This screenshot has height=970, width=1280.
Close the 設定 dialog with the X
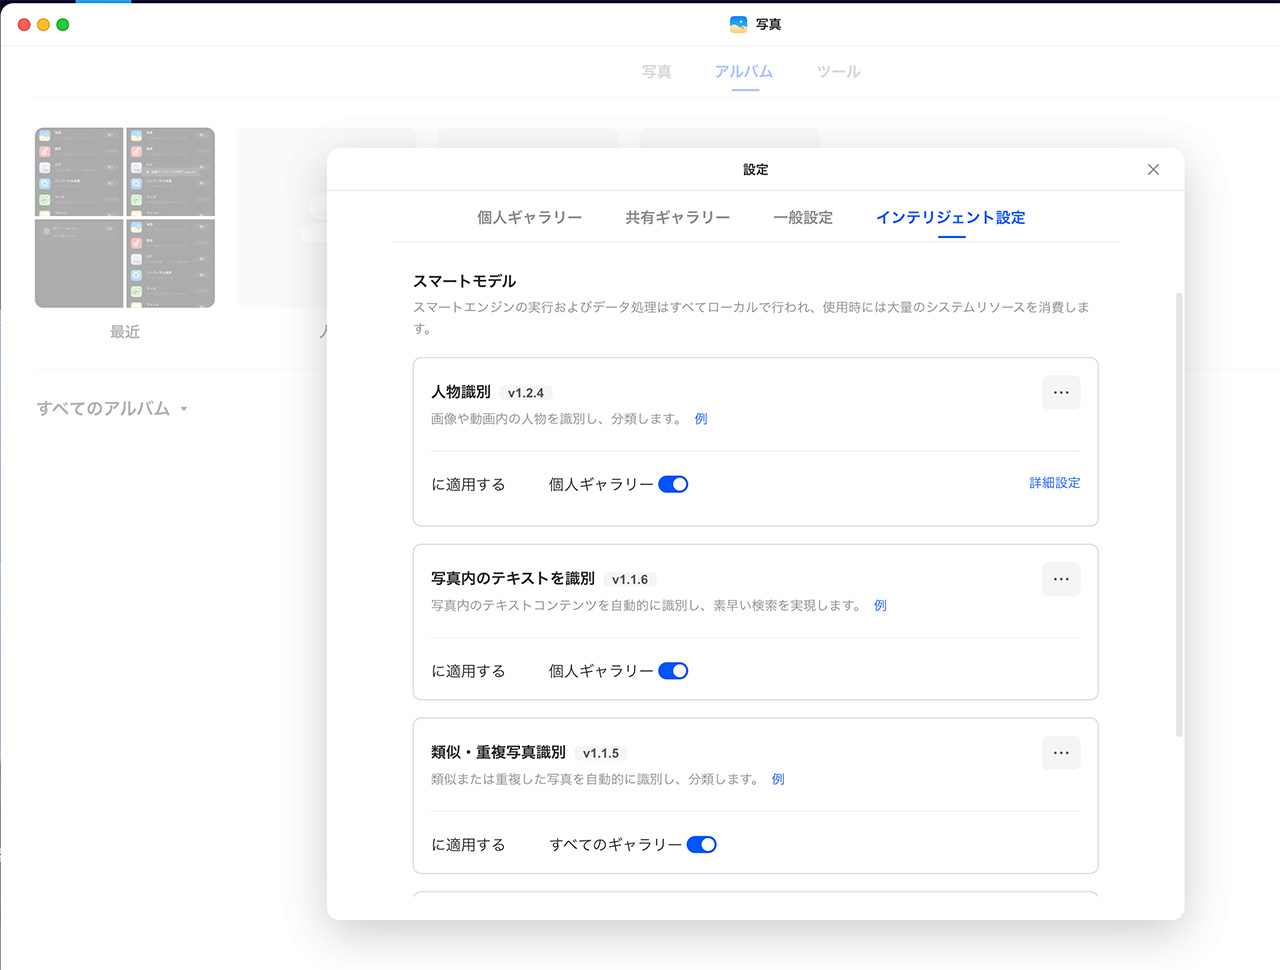1153,169
